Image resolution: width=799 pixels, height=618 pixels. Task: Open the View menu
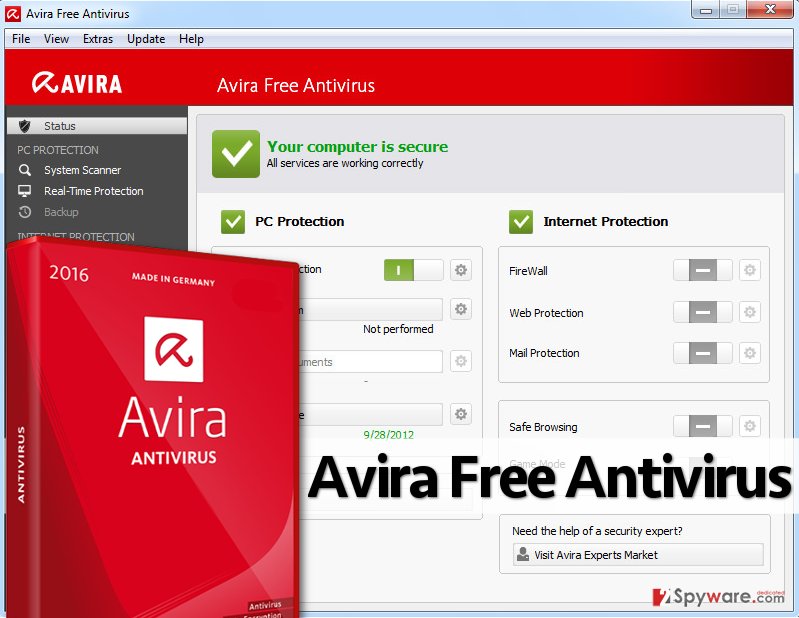pos(56,39)
